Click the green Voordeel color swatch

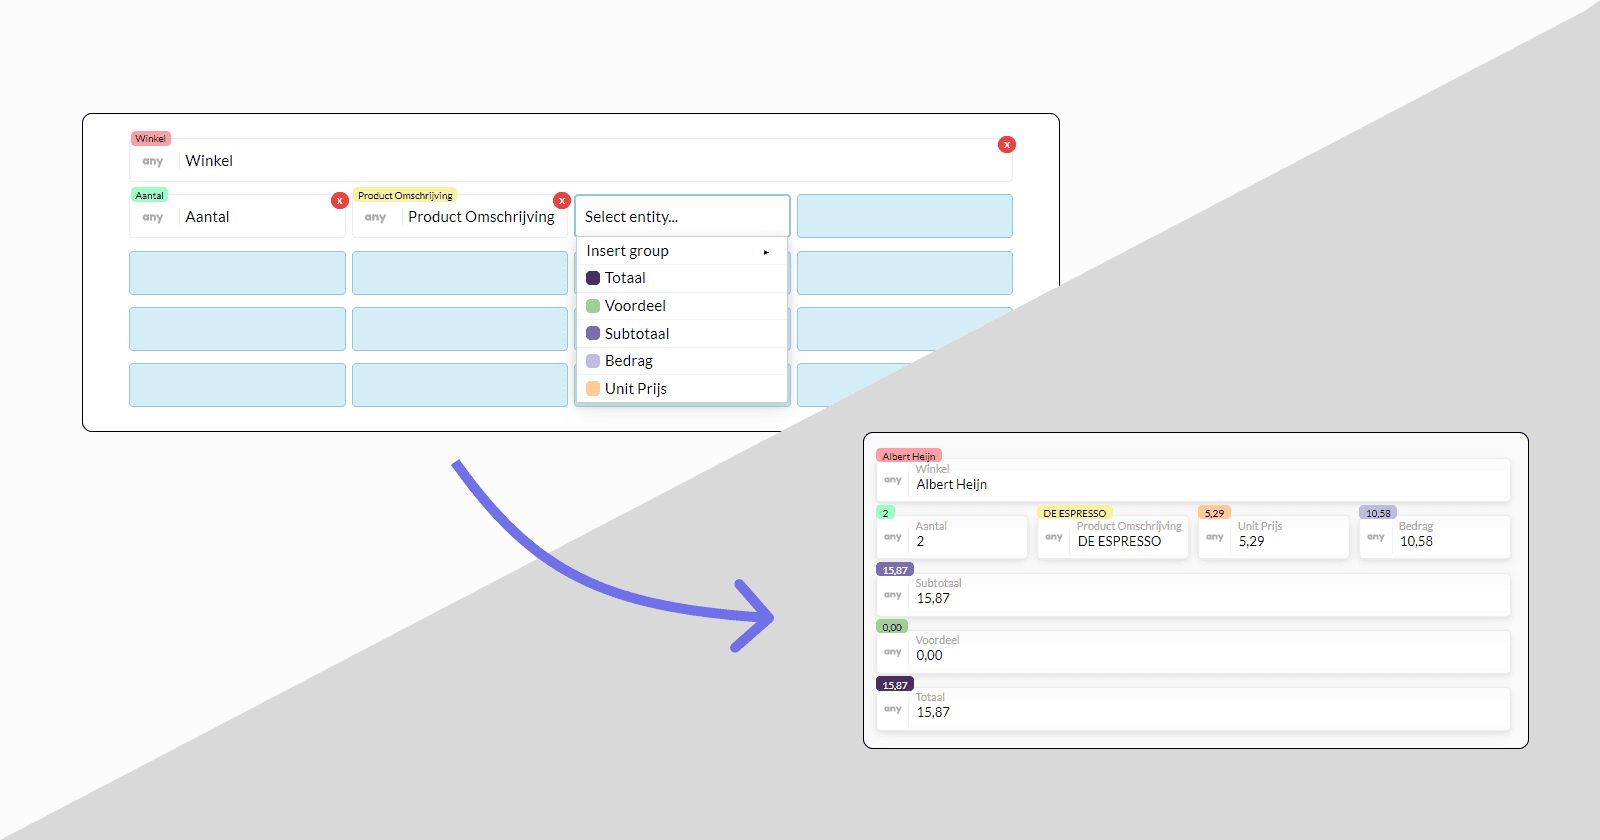(593, 306)
